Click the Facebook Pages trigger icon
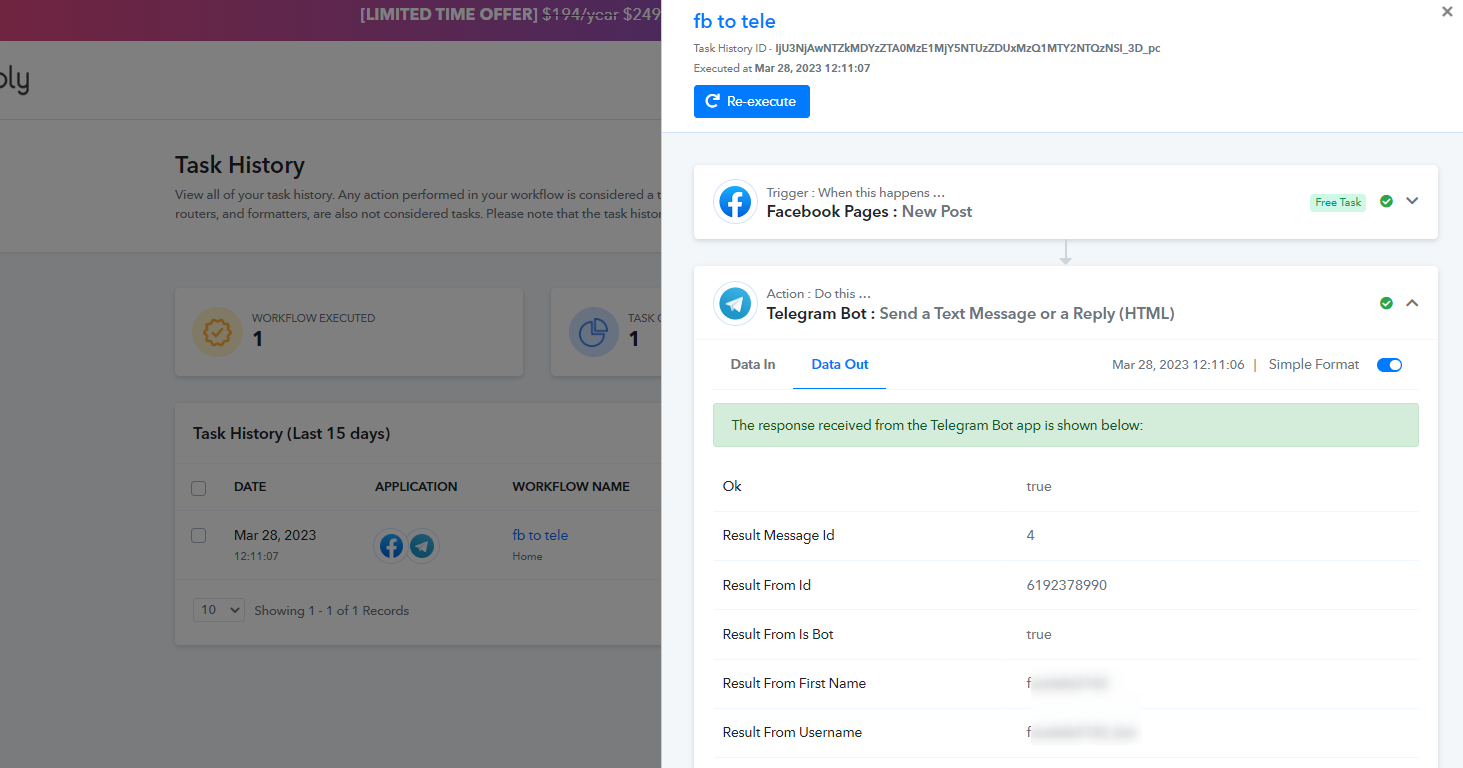 point(735,202)
